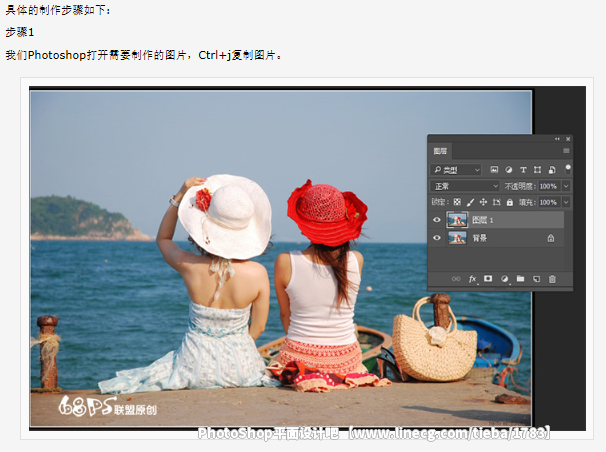Screen dimensions: 606x452
Task: Hide the 背景 layer via eye icon
Action: (437, 238)
